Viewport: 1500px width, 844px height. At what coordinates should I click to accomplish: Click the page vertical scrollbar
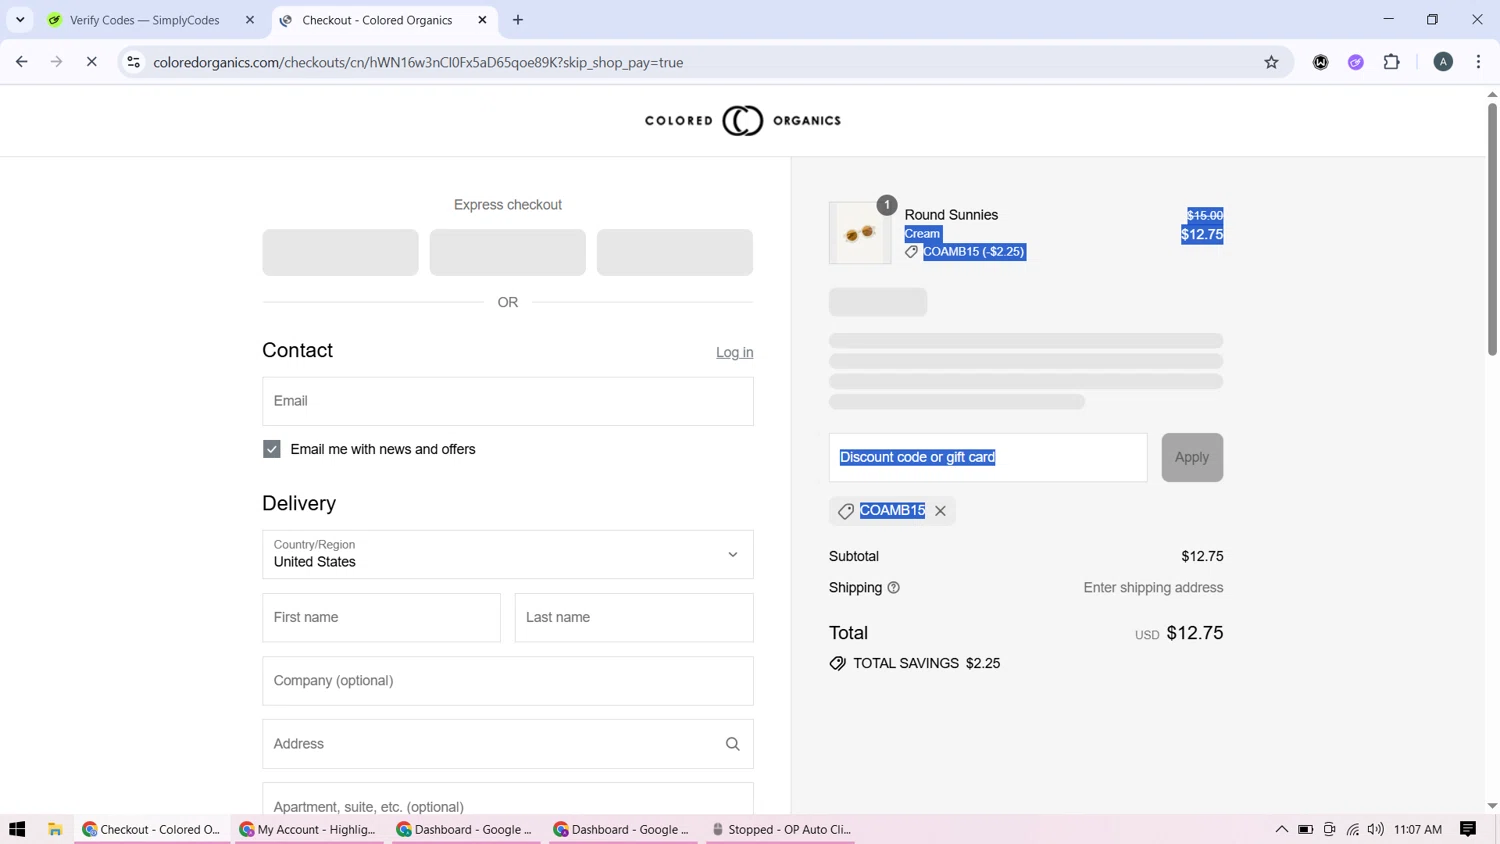point(1492,228)
